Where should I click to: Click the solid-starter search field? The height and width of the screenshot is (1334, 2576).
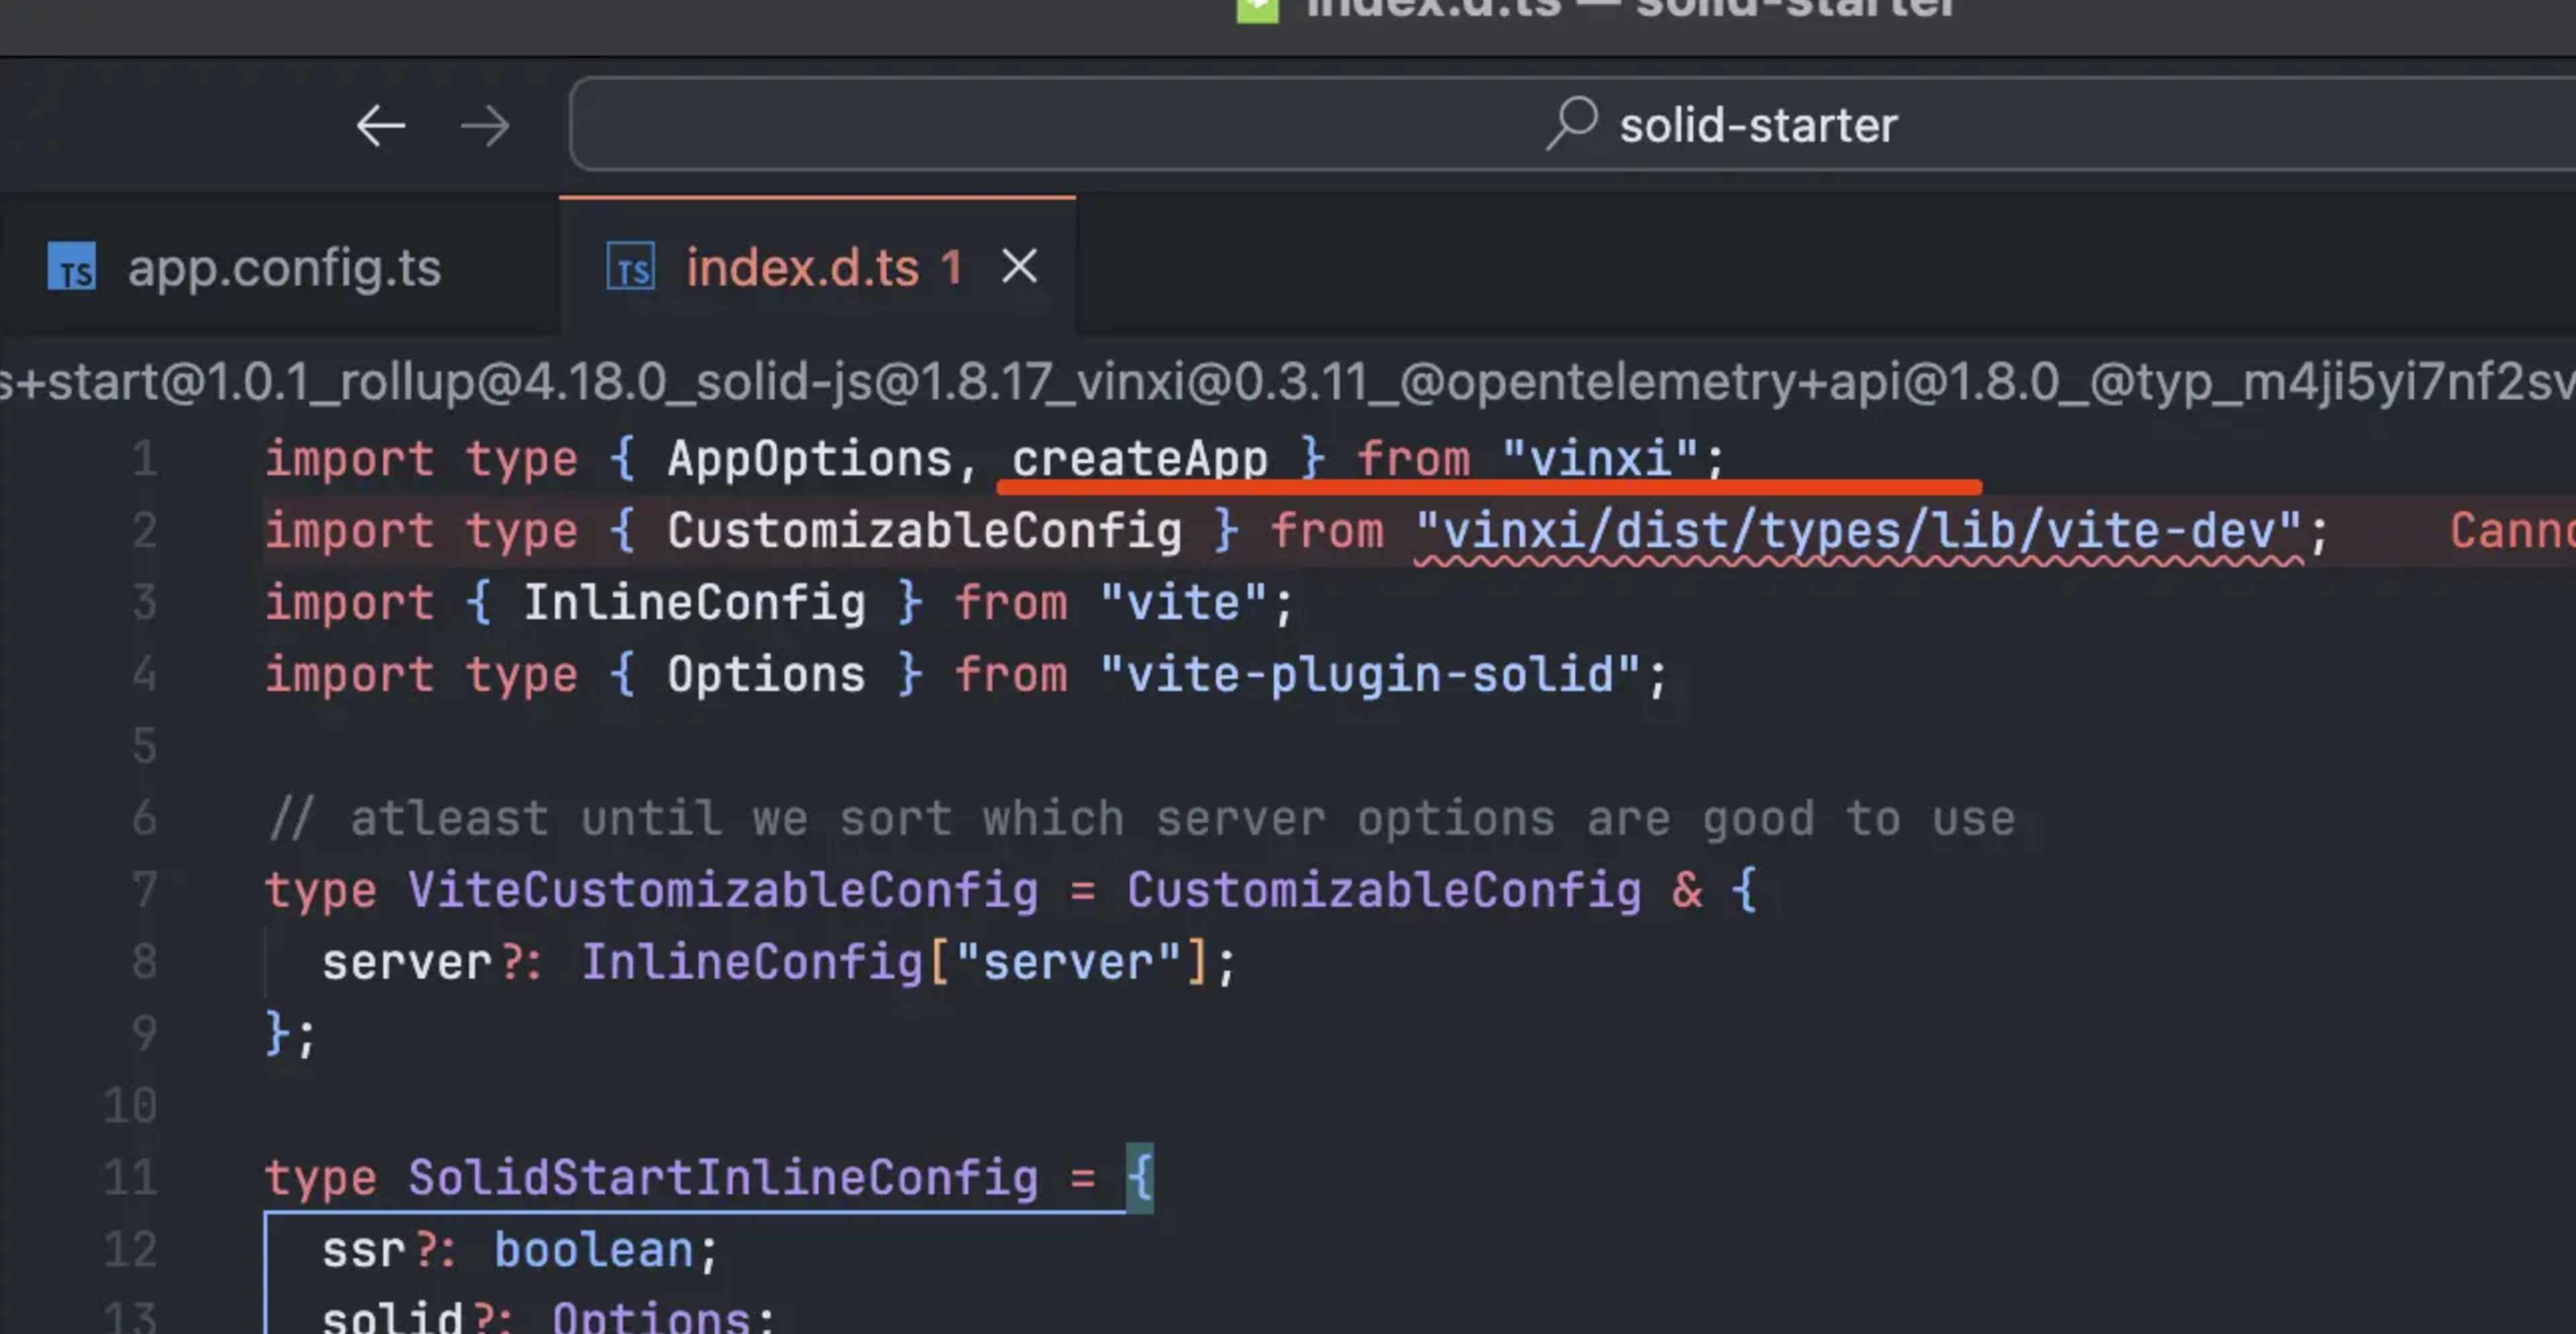(x=1572, y=124)
